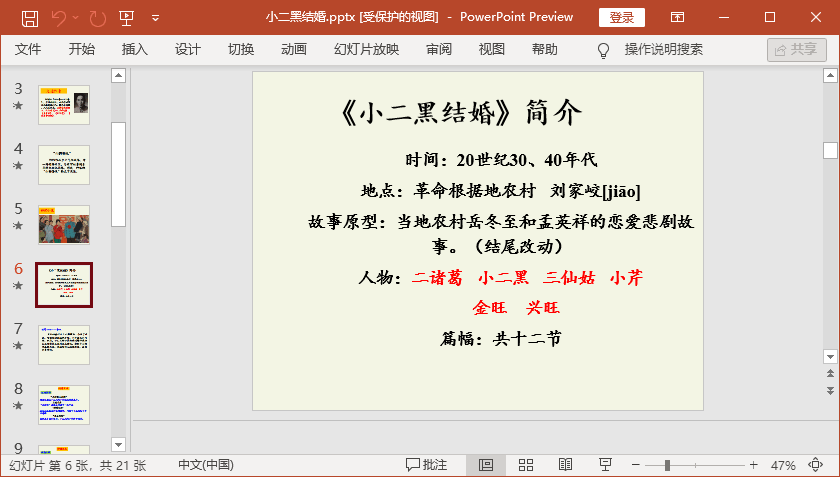Select slide 8 thumbnail
This screenshot has height=477, width=840.
coord(64,405)
